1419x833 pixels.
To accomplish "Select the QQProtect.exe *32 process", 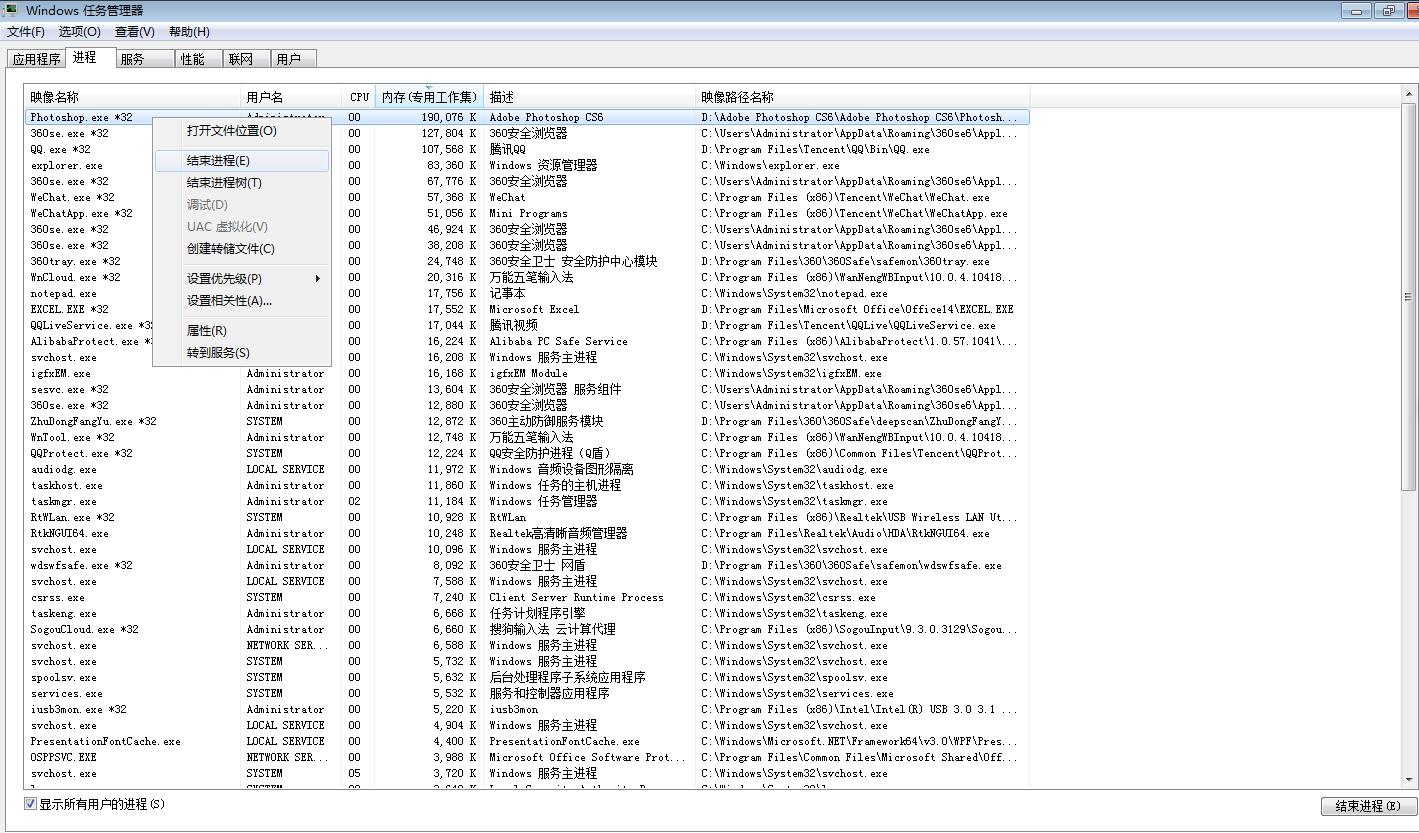I will click(x=527, y=453).
